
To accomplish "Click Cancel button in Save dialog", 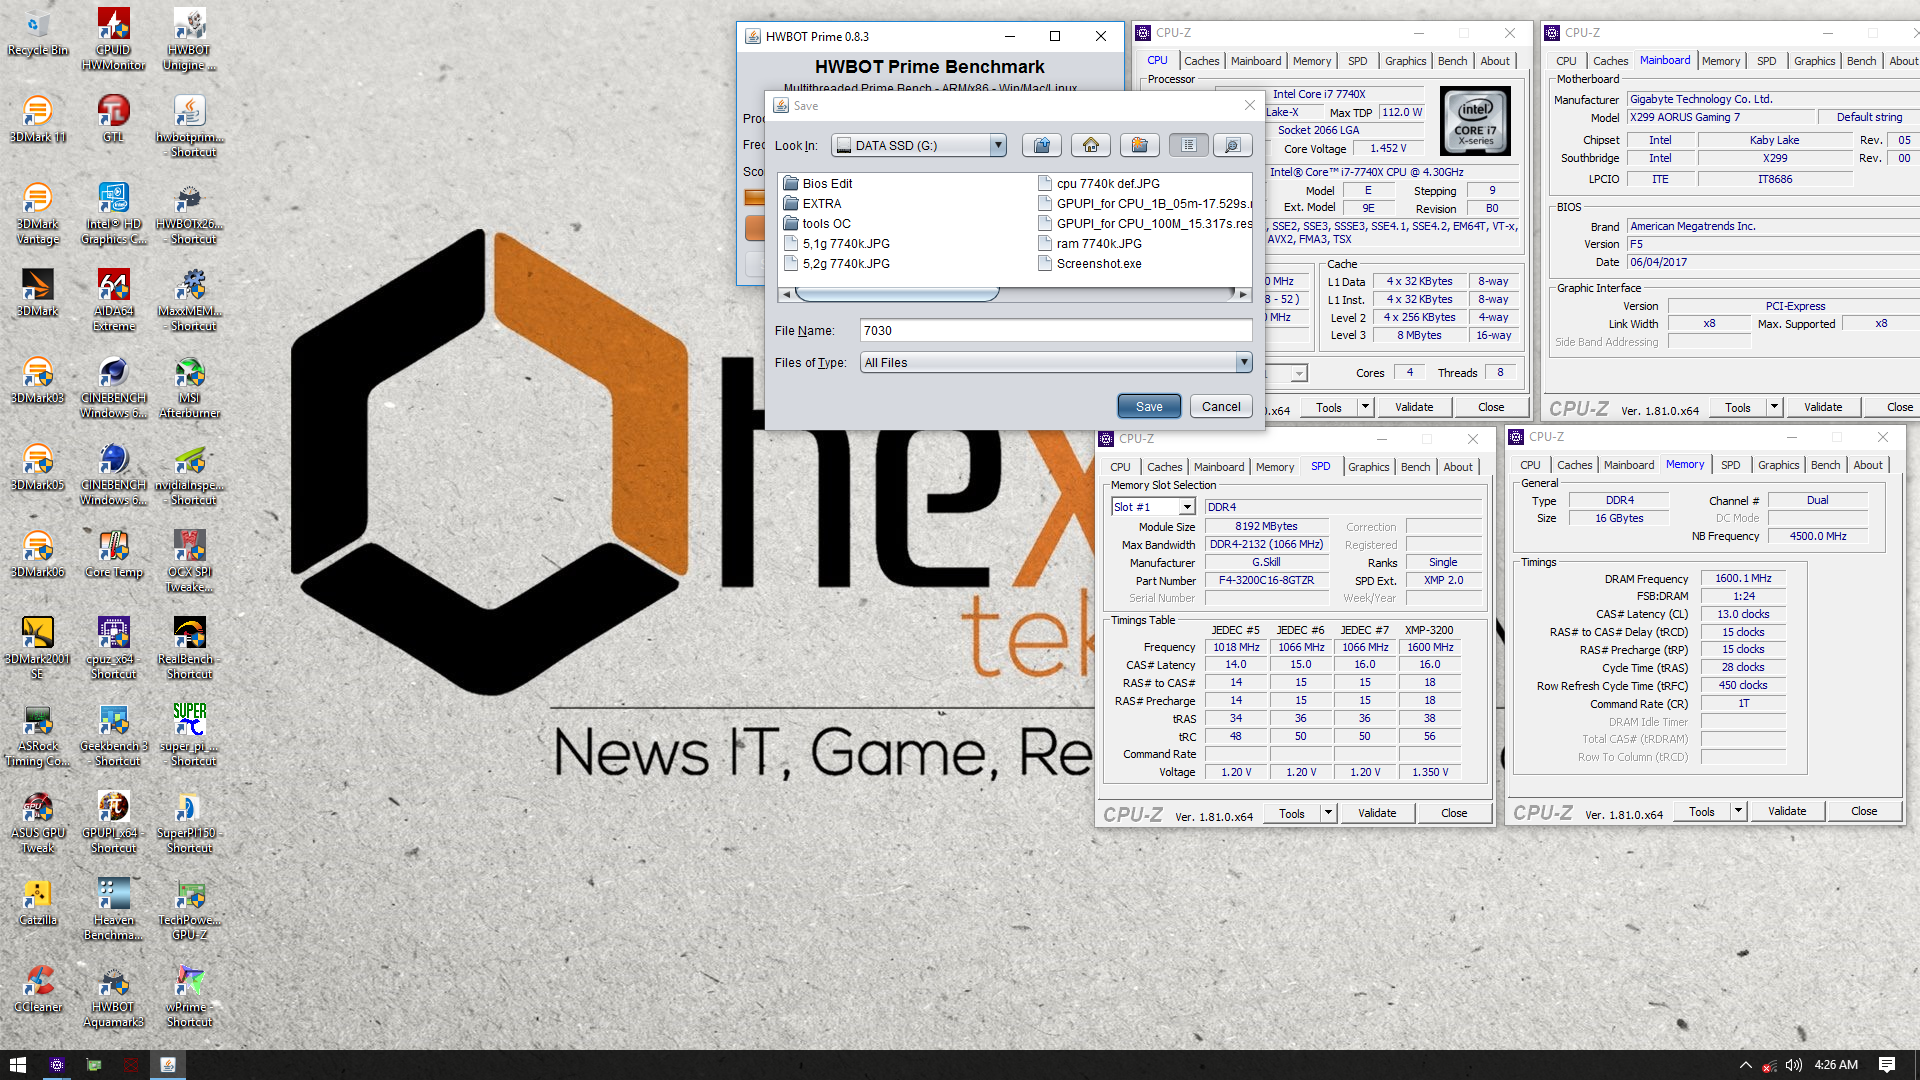I will coord(1221,406).
